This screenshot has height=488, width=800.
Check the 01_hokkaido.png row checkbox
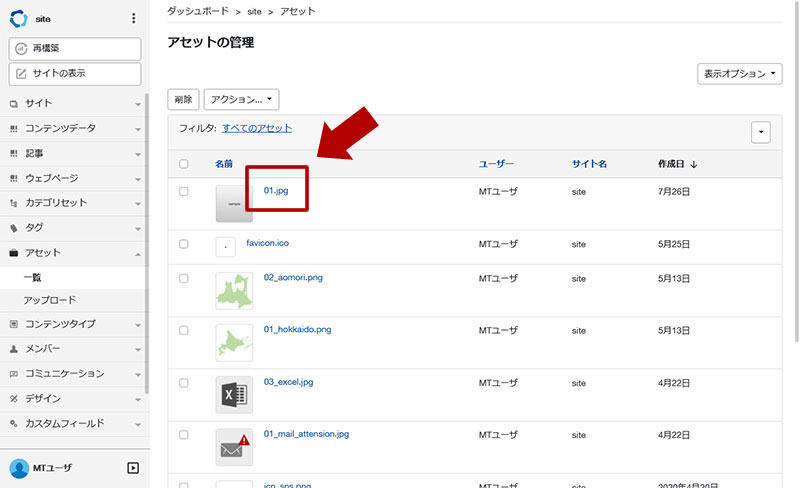coord(184,330)
